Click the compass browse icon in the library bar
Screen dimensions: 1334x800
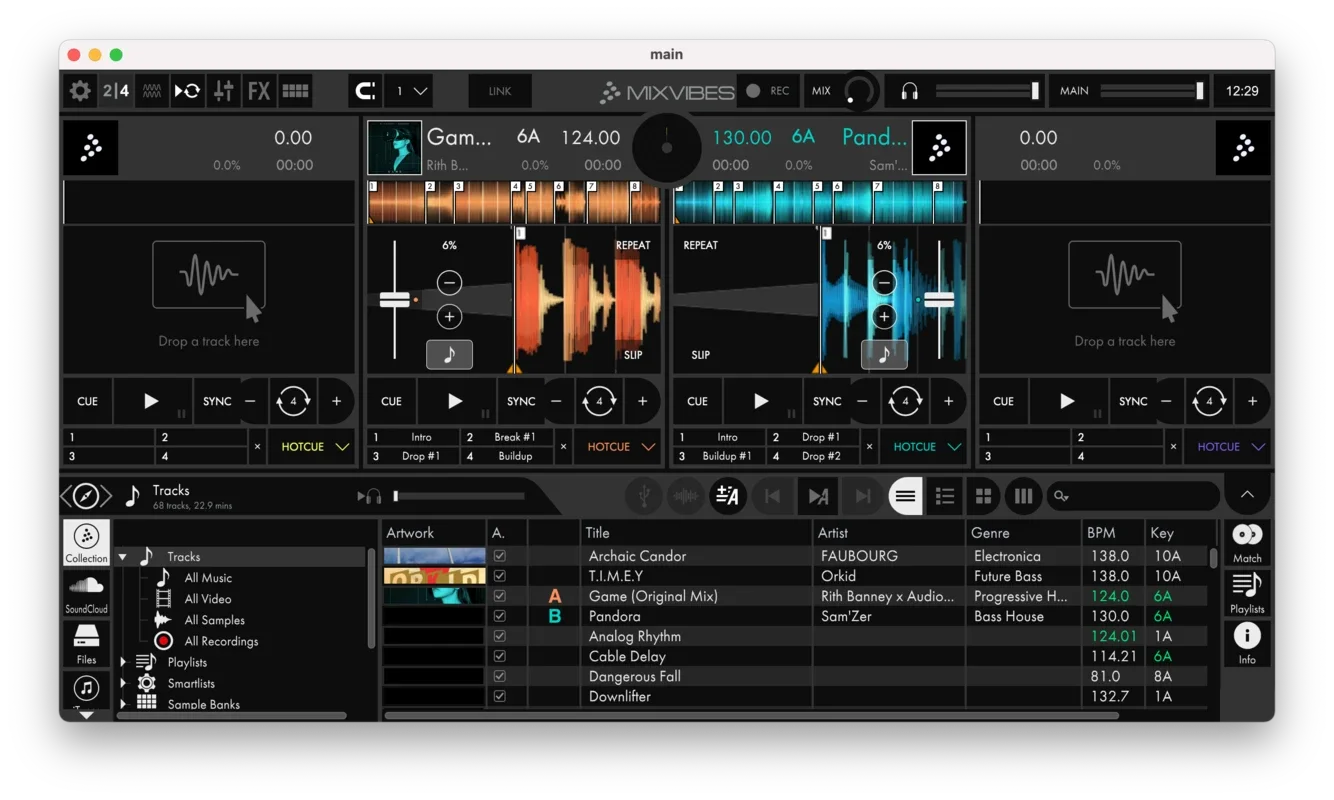coord(86,496)
